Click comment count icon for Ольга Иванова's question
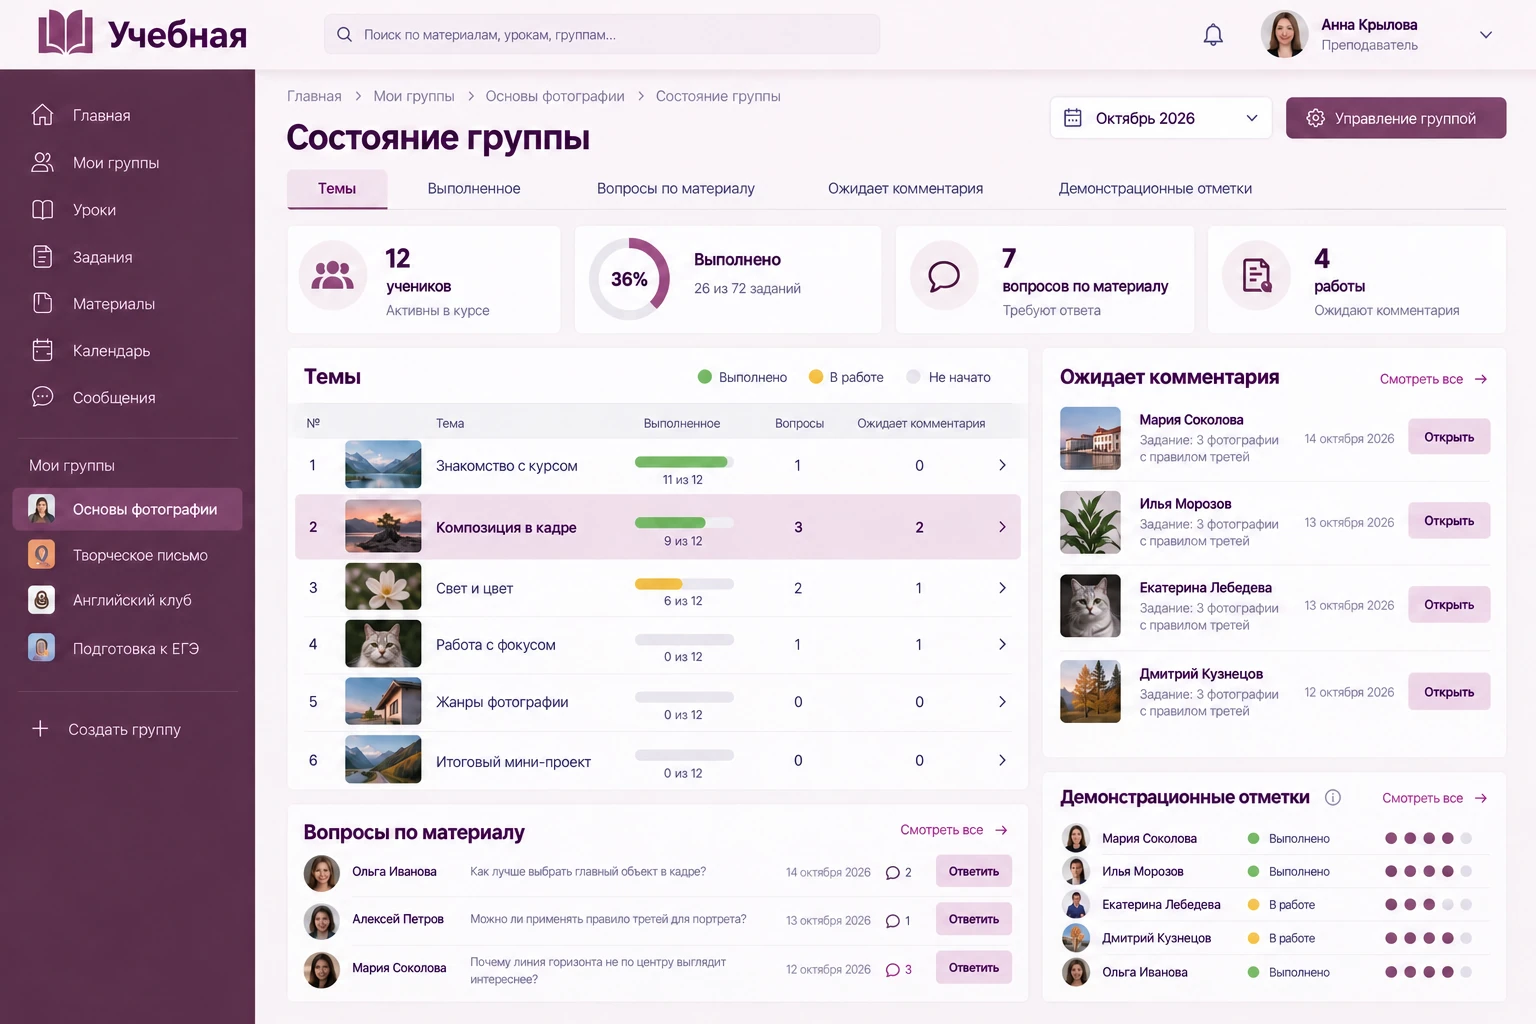 [893, 873]
